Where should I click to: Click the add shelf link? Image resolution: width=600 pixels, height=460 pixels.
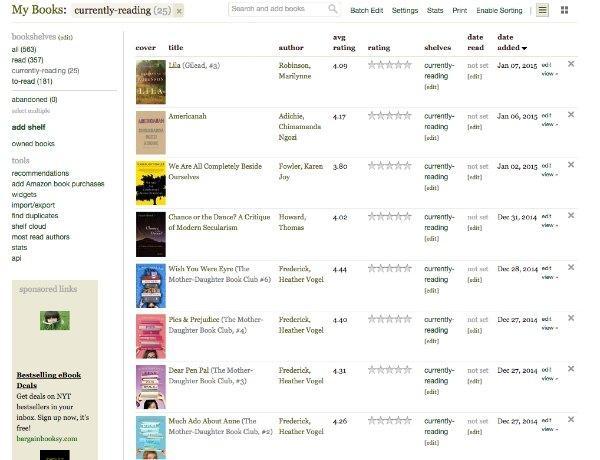point(28,127)
